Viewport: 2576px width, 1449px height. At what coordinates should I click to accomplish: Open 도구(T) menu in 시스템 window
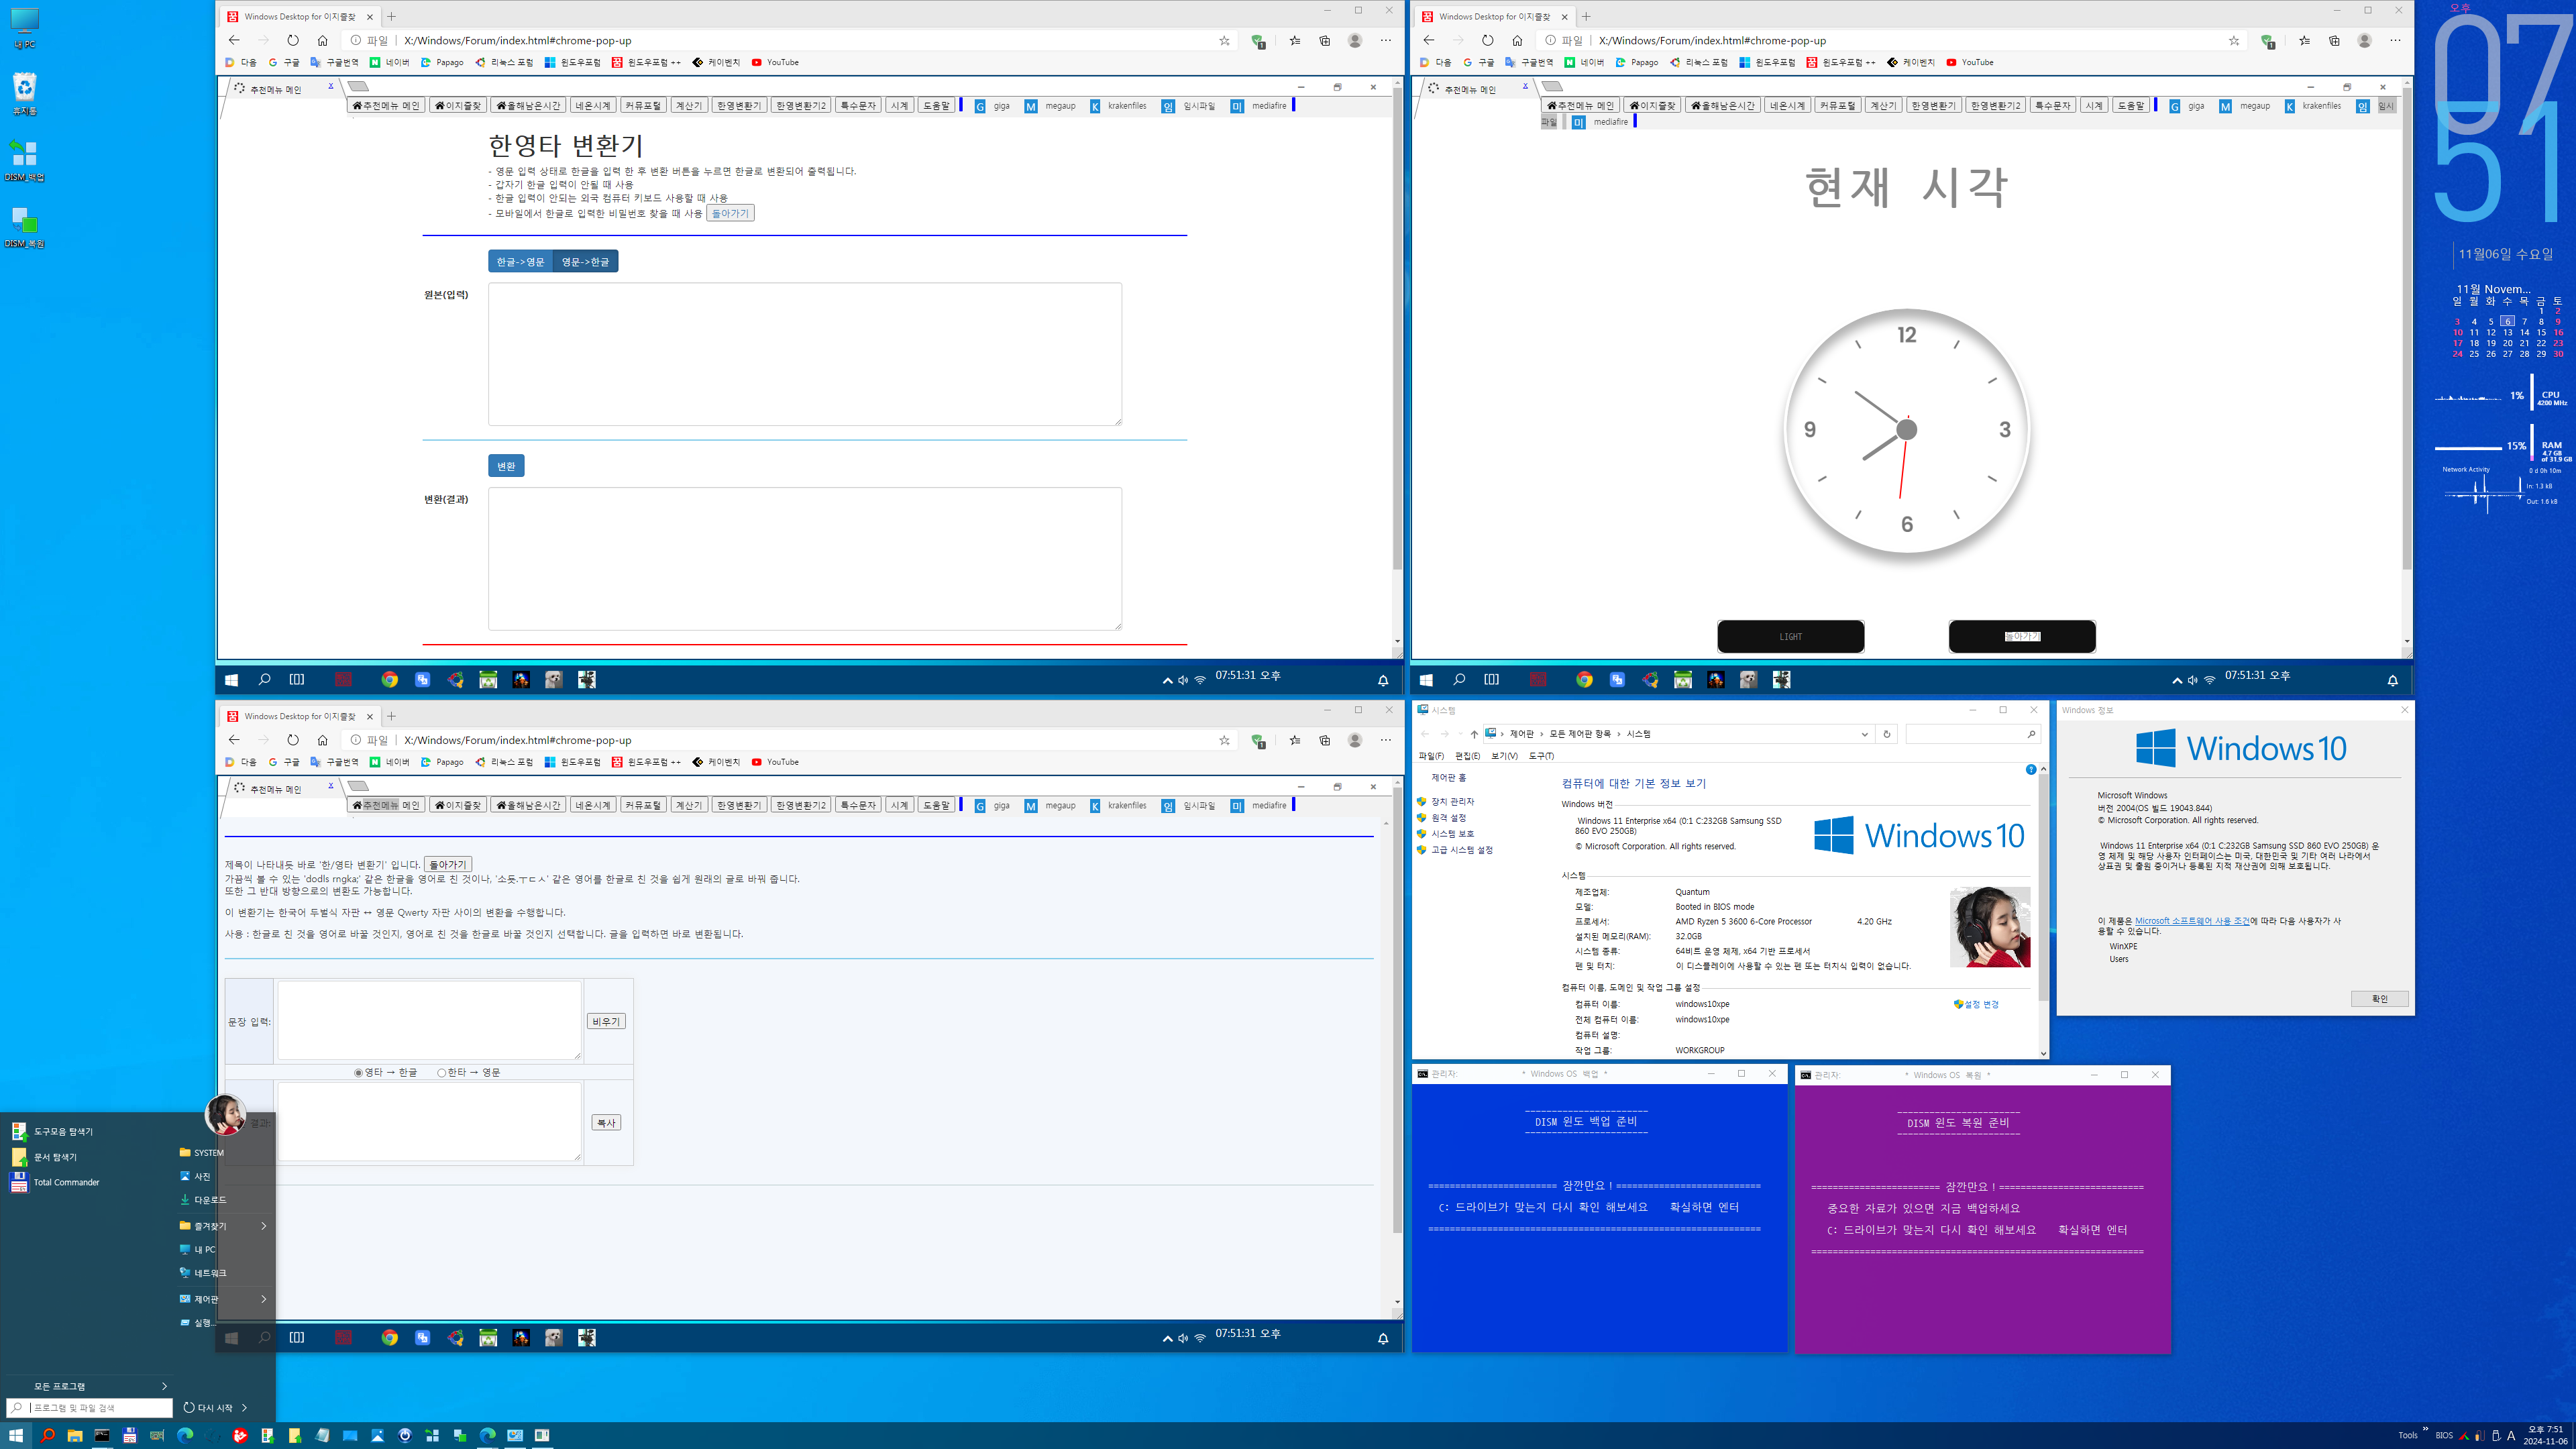click(1541, 756)
